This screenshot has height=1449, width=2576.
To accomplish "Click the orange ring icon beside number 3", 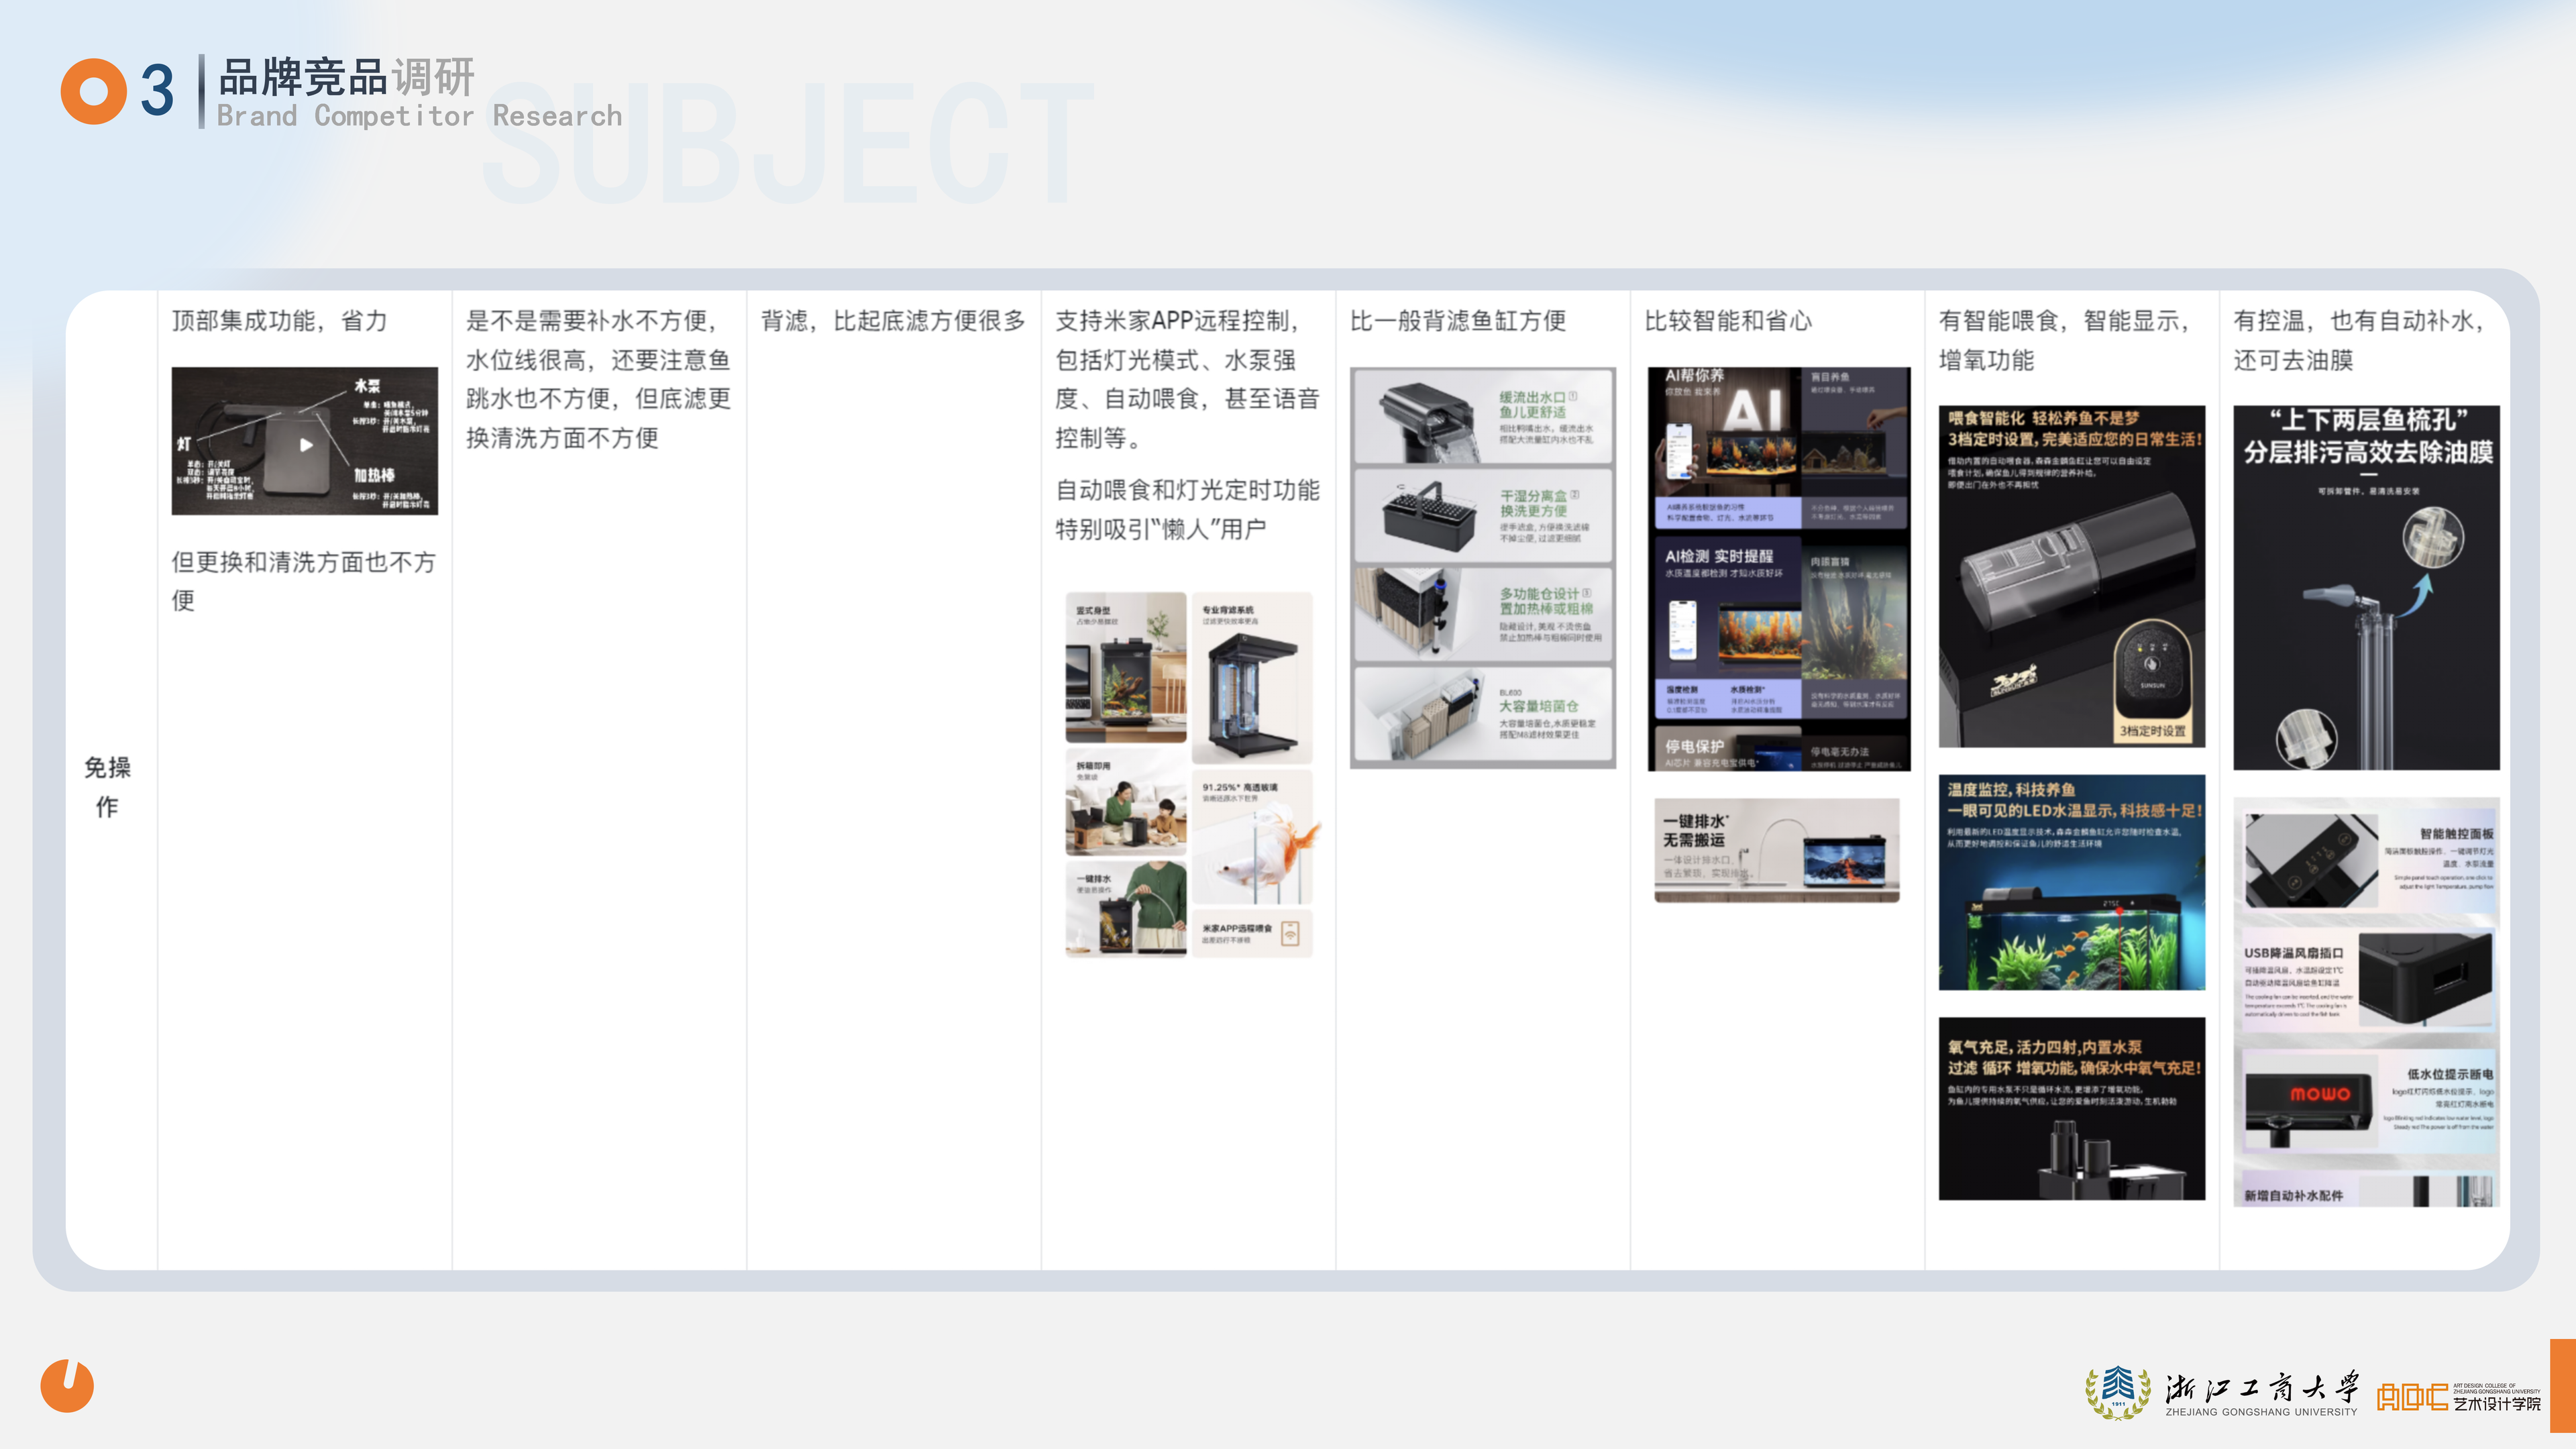I will [93, 91].
